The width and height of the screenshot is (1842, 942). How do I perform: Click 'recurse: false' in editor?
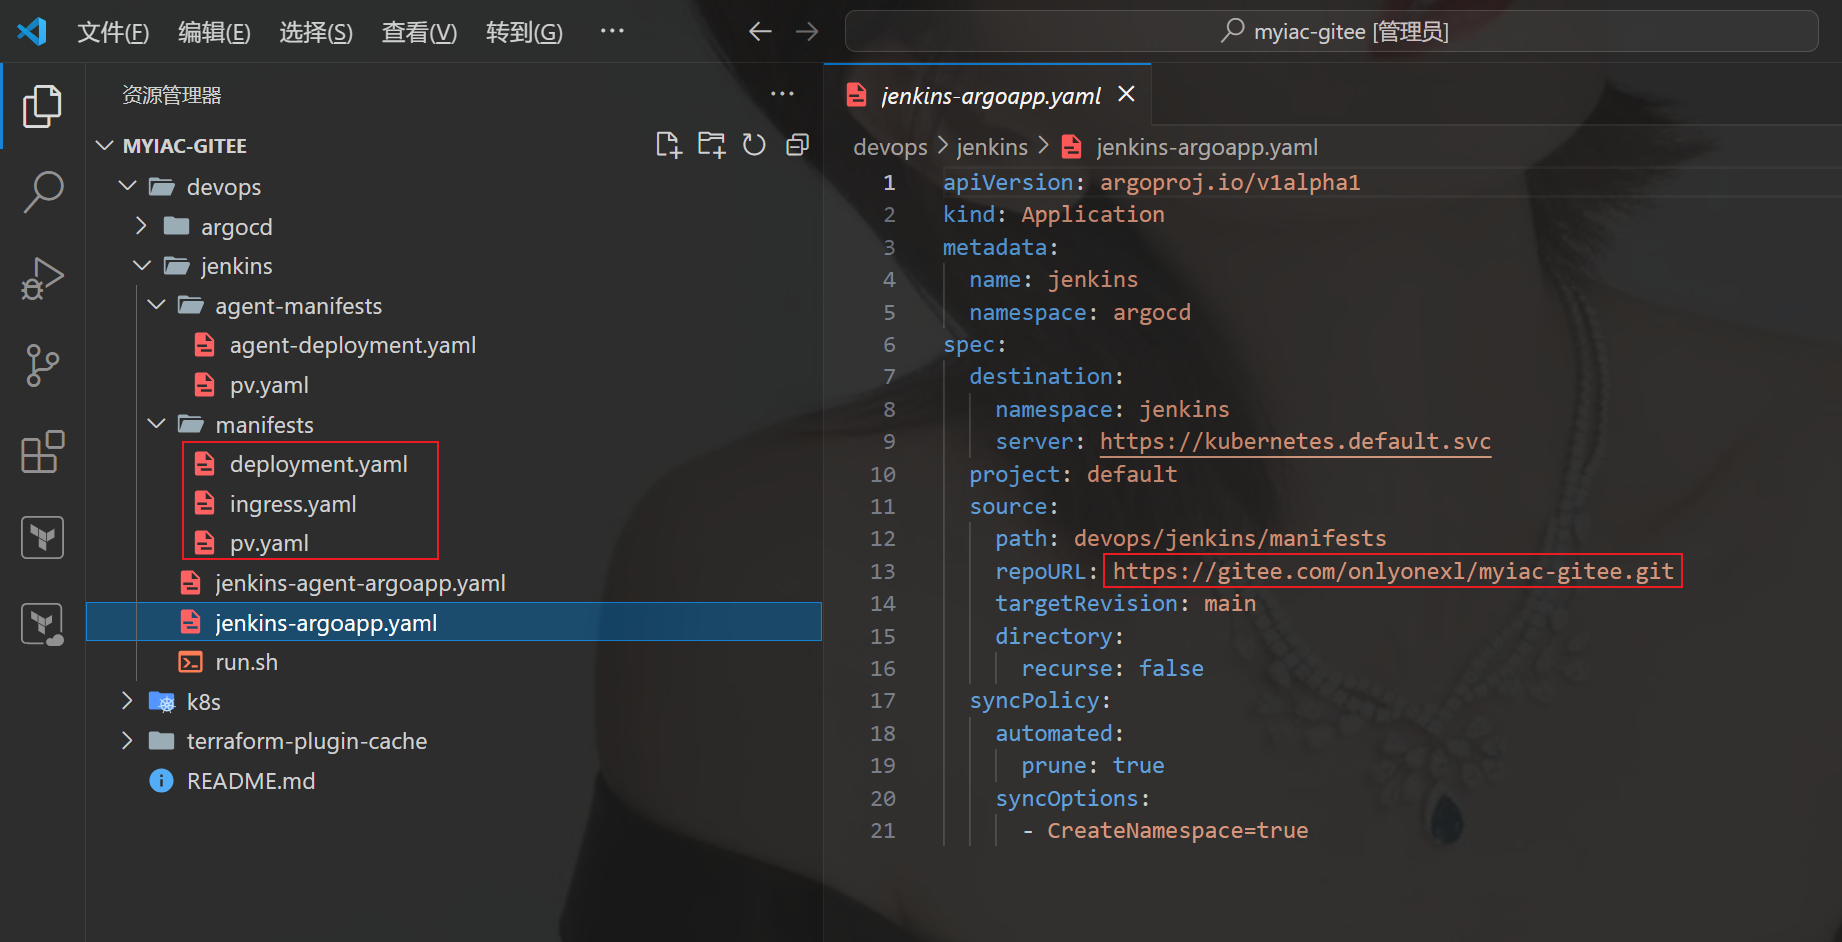[x=1112, y=668]
